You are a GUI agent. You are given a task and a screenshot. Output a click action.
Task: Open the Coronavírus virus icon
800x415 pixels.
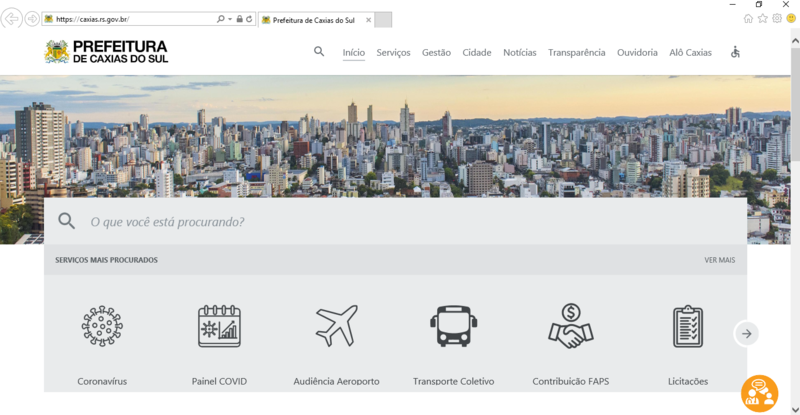102,326
